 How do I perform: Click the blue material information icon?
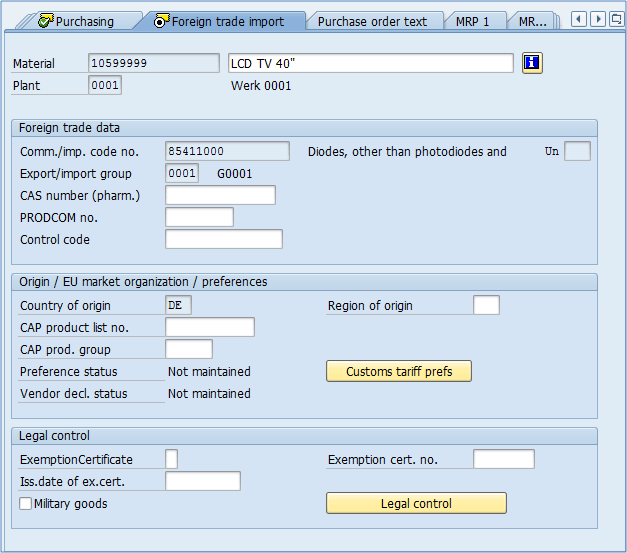[532, 63]
